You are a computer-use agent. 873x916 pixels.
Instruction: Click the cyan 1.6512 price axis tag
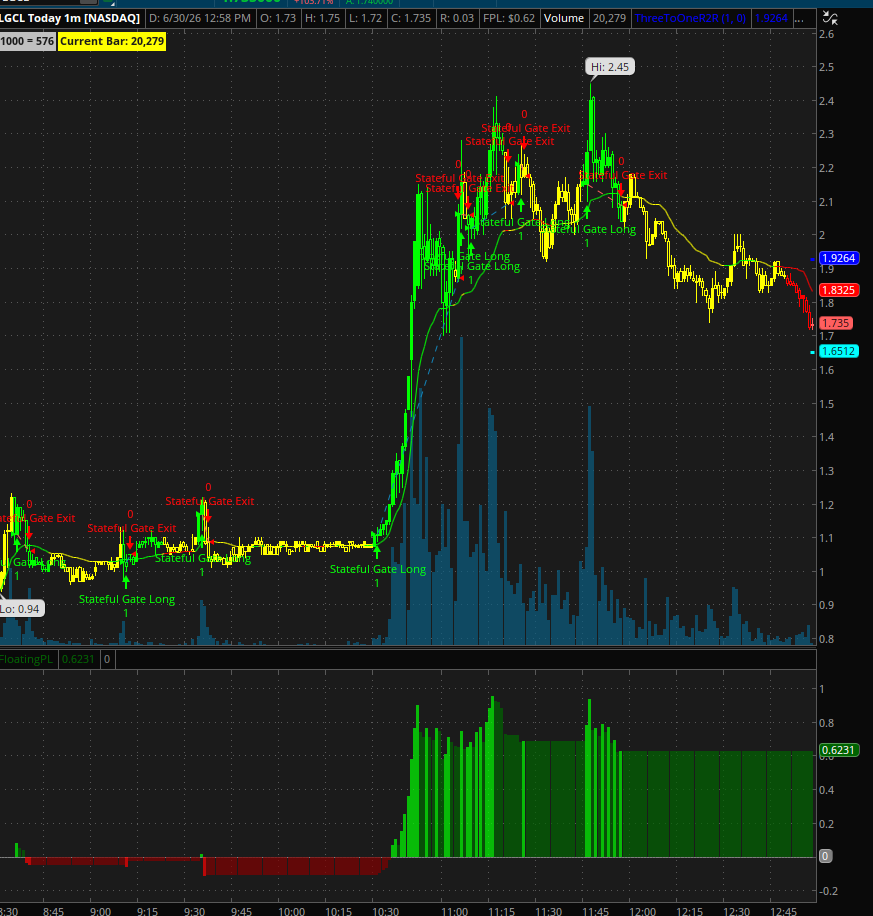tap(839, 351)
